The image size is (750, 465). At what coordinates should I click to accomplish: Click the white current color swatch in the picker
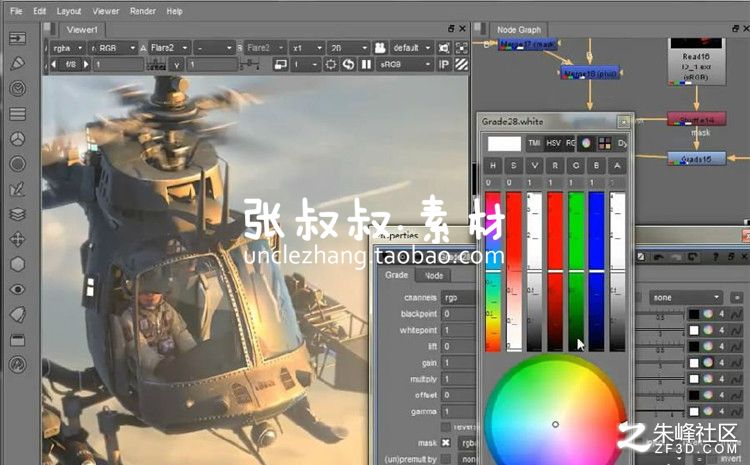pos(504,144)
